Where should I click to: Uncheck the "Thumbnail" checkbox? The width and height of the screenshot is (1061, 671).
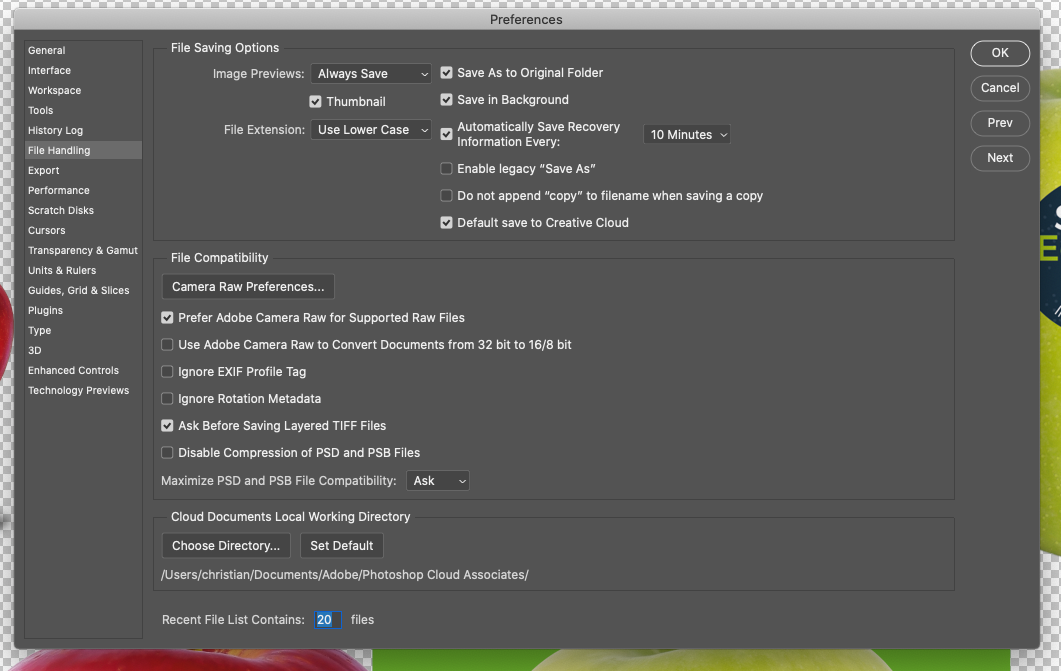316,101
